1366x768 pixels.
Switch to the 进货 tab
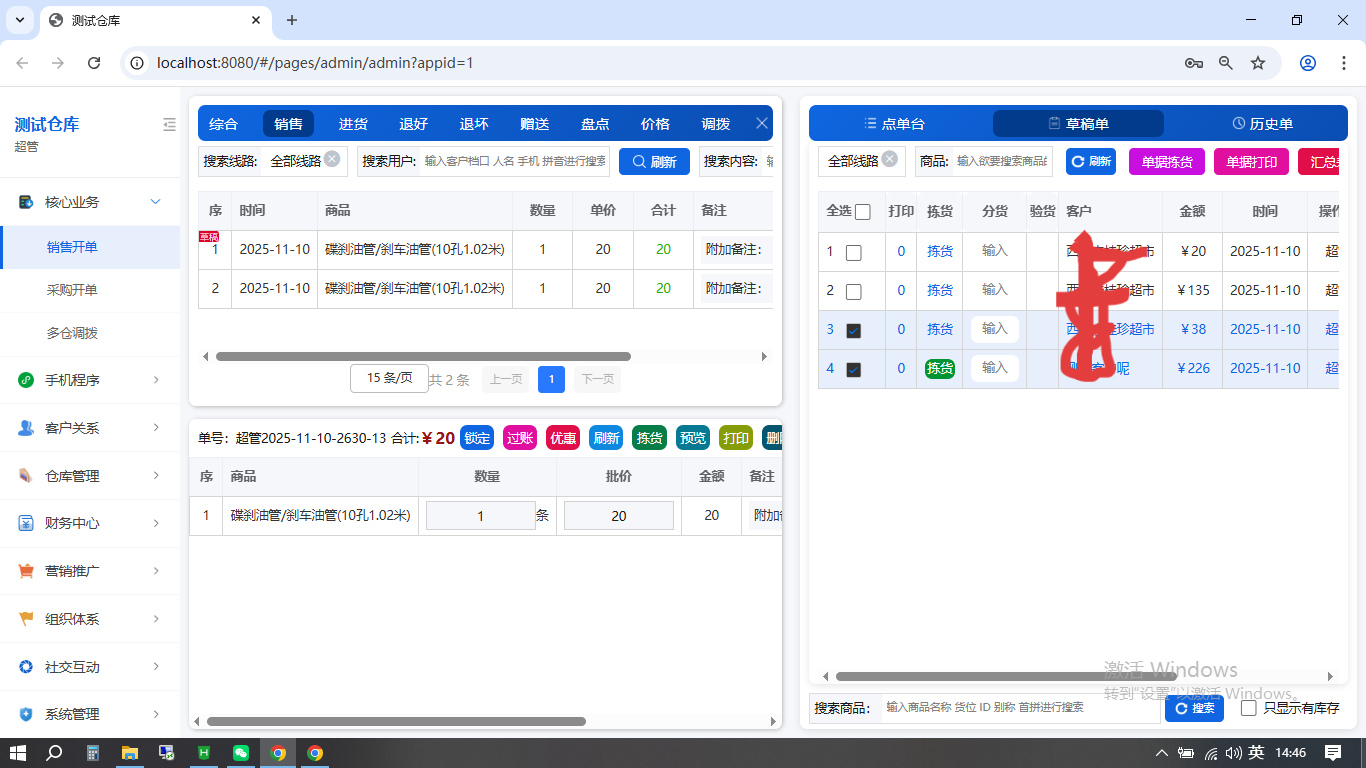click(x=352, y=123)
